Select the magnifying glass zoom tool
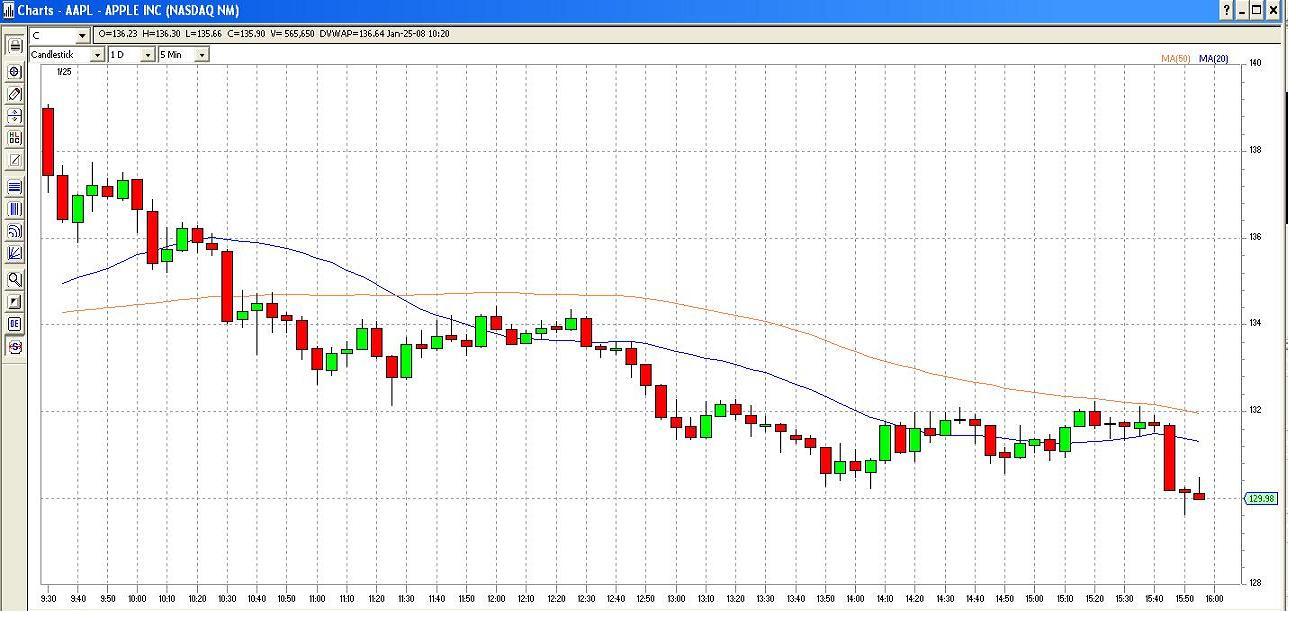 pos(15,280)
